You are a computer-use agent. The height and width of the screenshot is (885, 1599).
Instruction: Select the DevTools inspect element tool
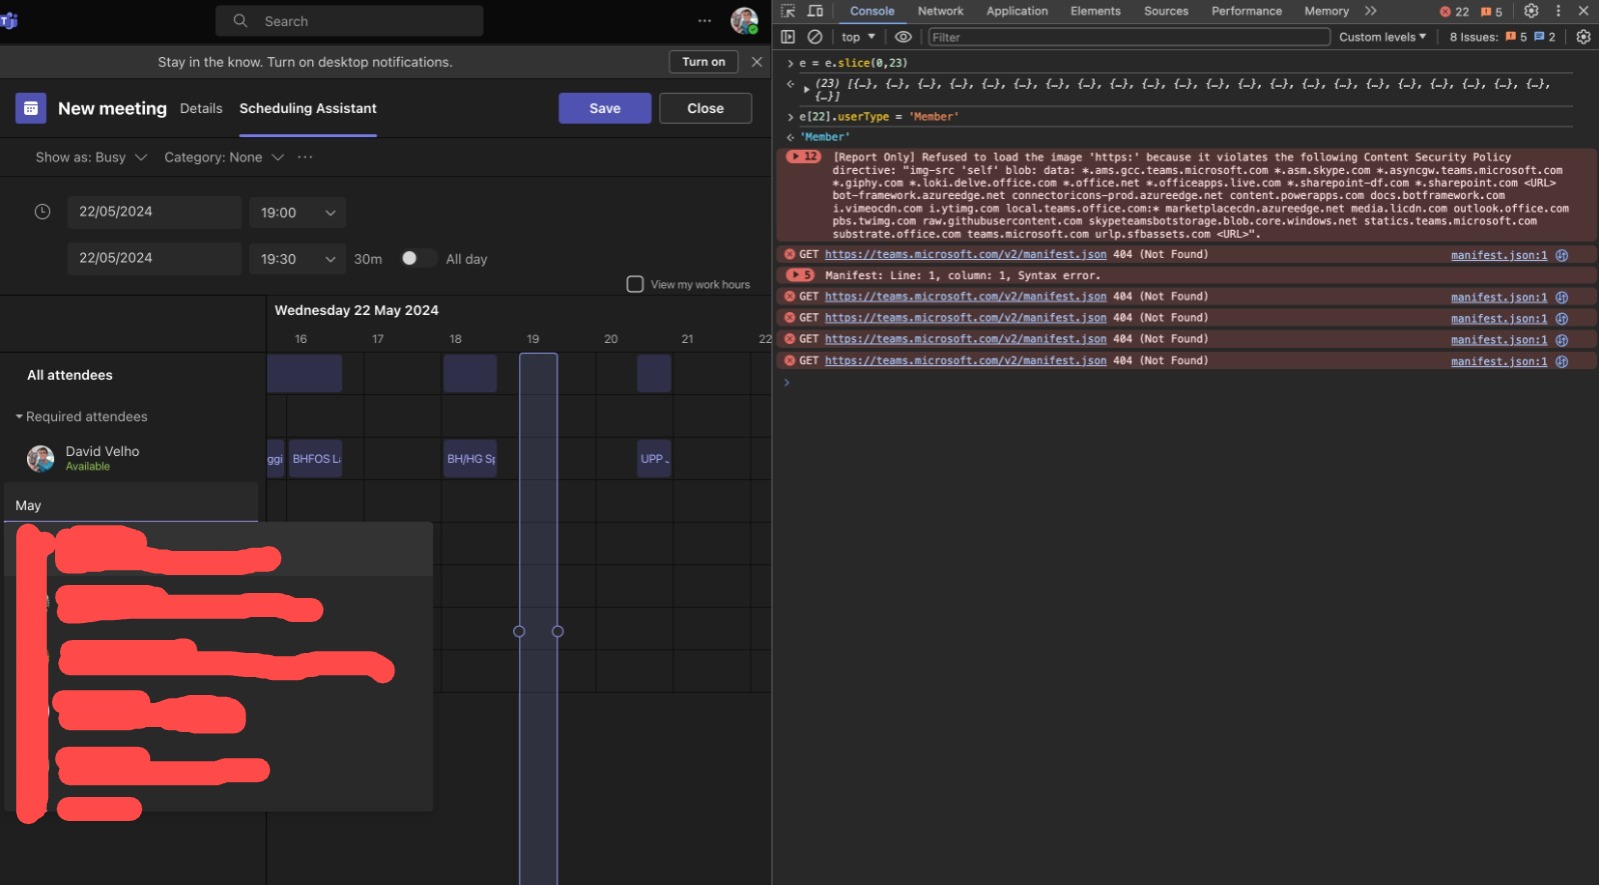(x=788, y=11)
